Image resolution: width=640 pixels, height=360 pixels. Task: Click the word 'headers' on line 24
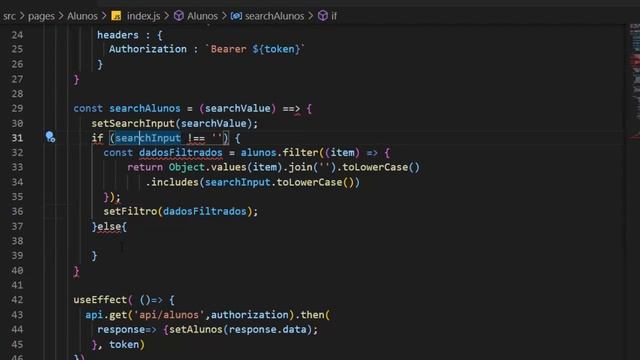(x=118, y=35)
